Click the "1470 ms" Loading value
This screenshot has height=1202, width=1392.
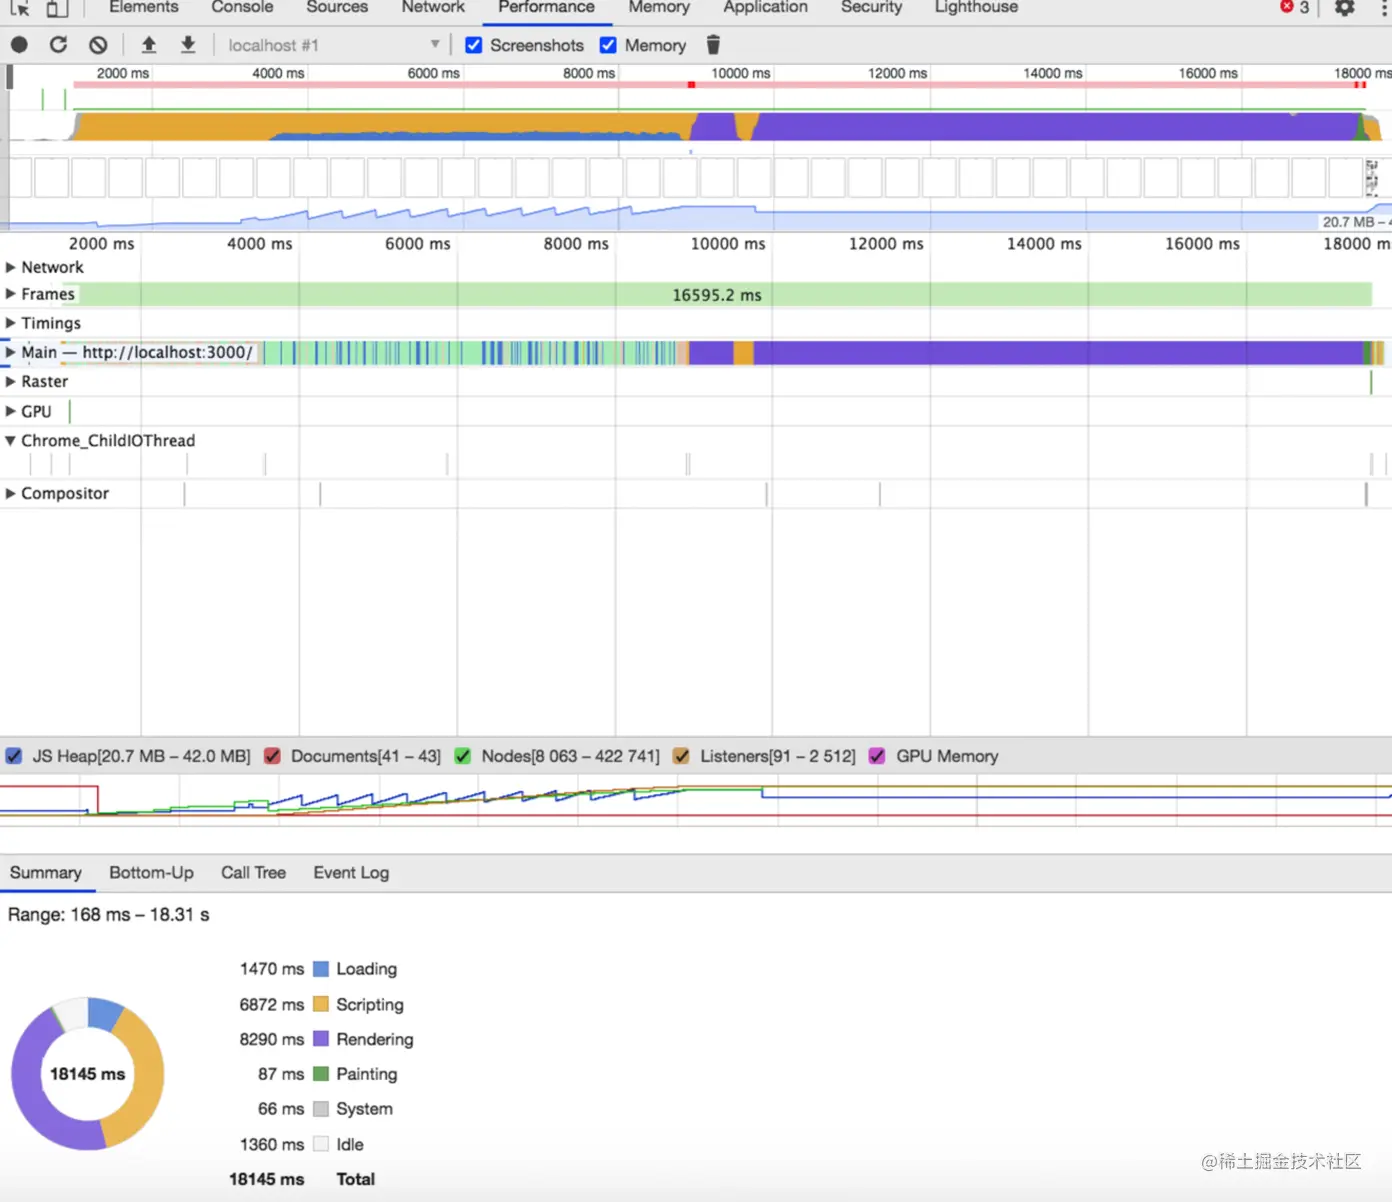272,969
